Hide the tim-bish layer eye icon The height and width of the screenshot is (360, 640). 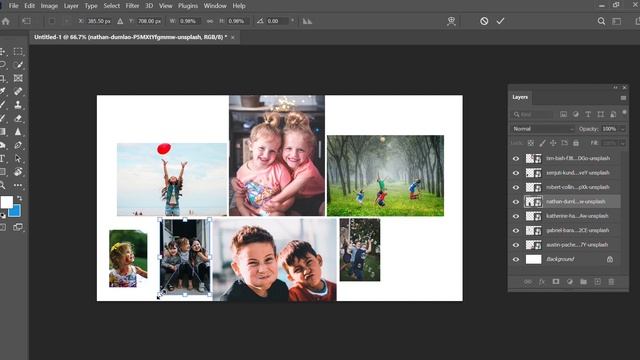coord(516,159)
